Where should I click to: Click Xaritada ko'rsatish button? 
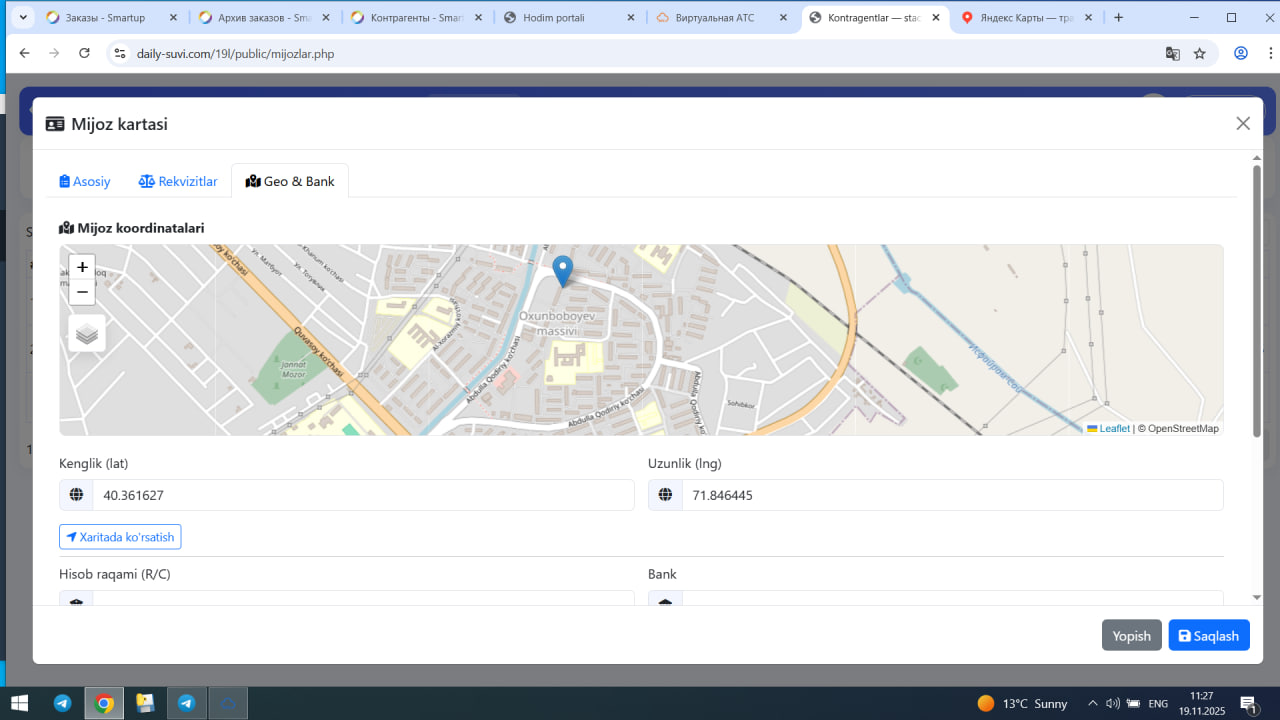[x=120, y=537]
